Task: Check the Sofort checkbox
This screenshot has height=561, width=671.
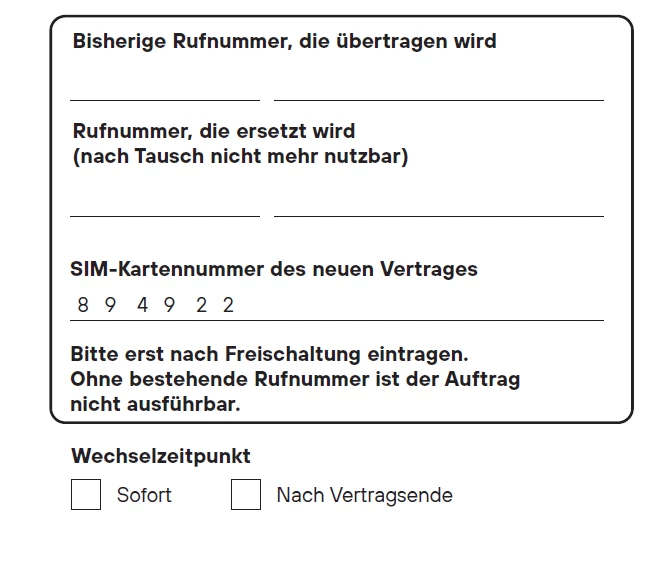Action: point(86,495)
